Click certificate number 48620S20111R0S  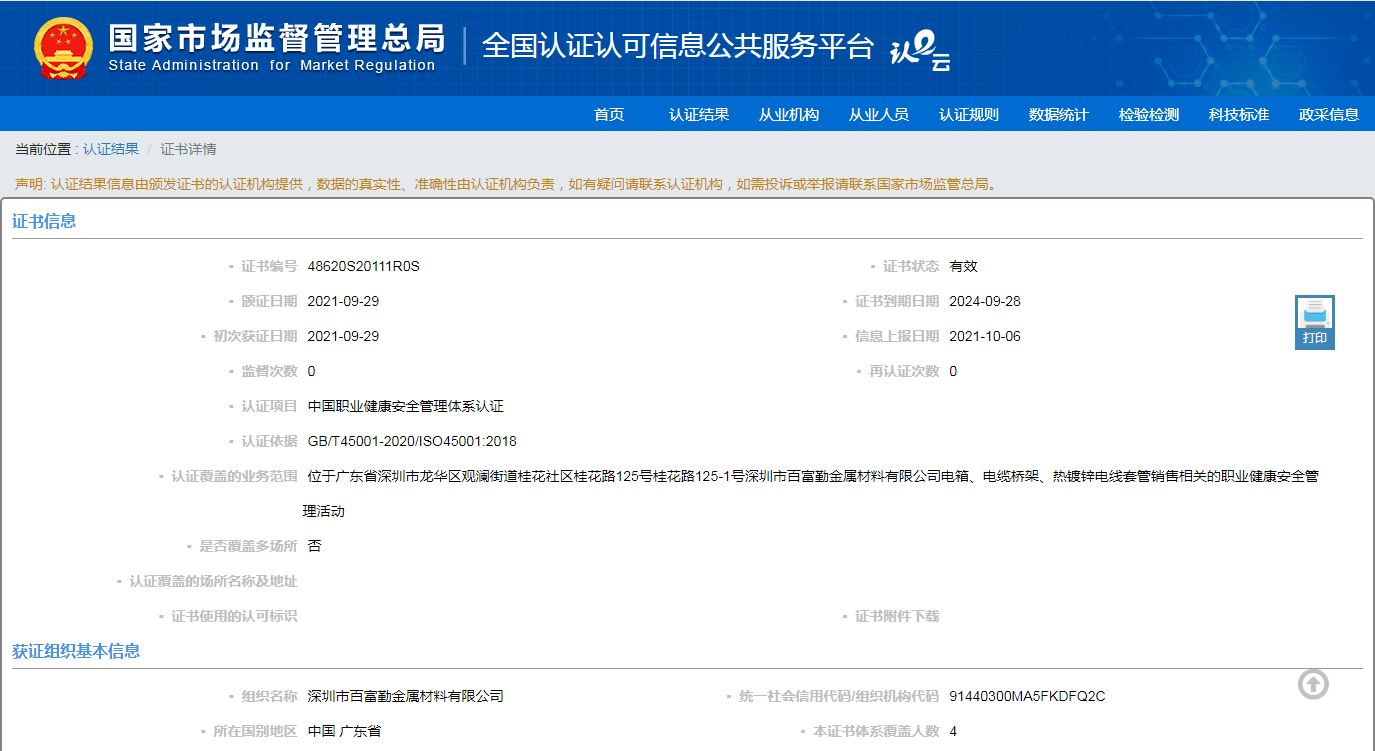pos(364,266)
